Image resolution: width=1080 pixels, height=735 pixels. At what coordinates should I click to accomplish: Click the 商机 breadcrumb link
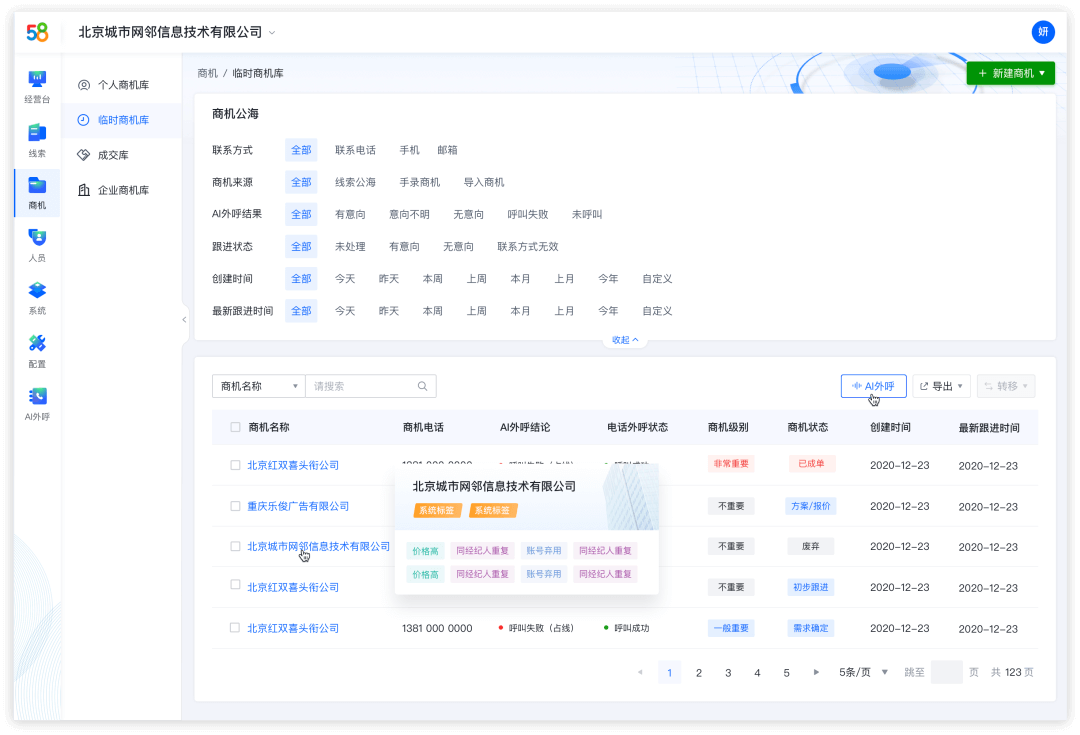coord(207,73)
